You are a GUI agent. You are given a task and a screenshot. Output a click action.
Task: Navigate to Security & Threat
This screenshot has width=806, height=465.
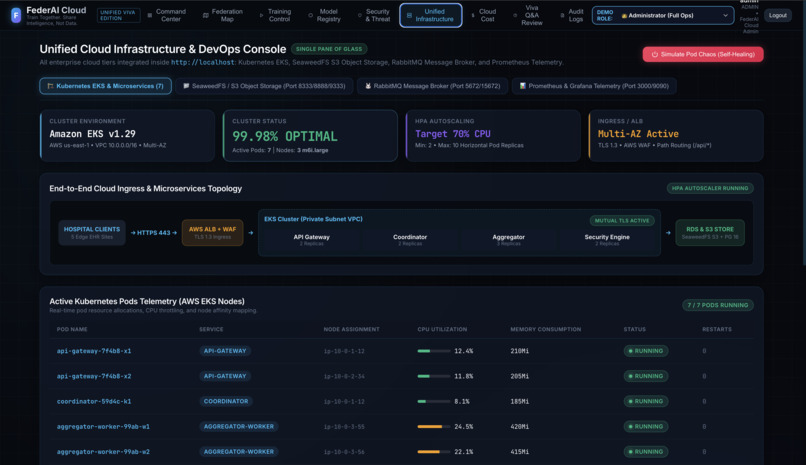[x=374, y=15]
